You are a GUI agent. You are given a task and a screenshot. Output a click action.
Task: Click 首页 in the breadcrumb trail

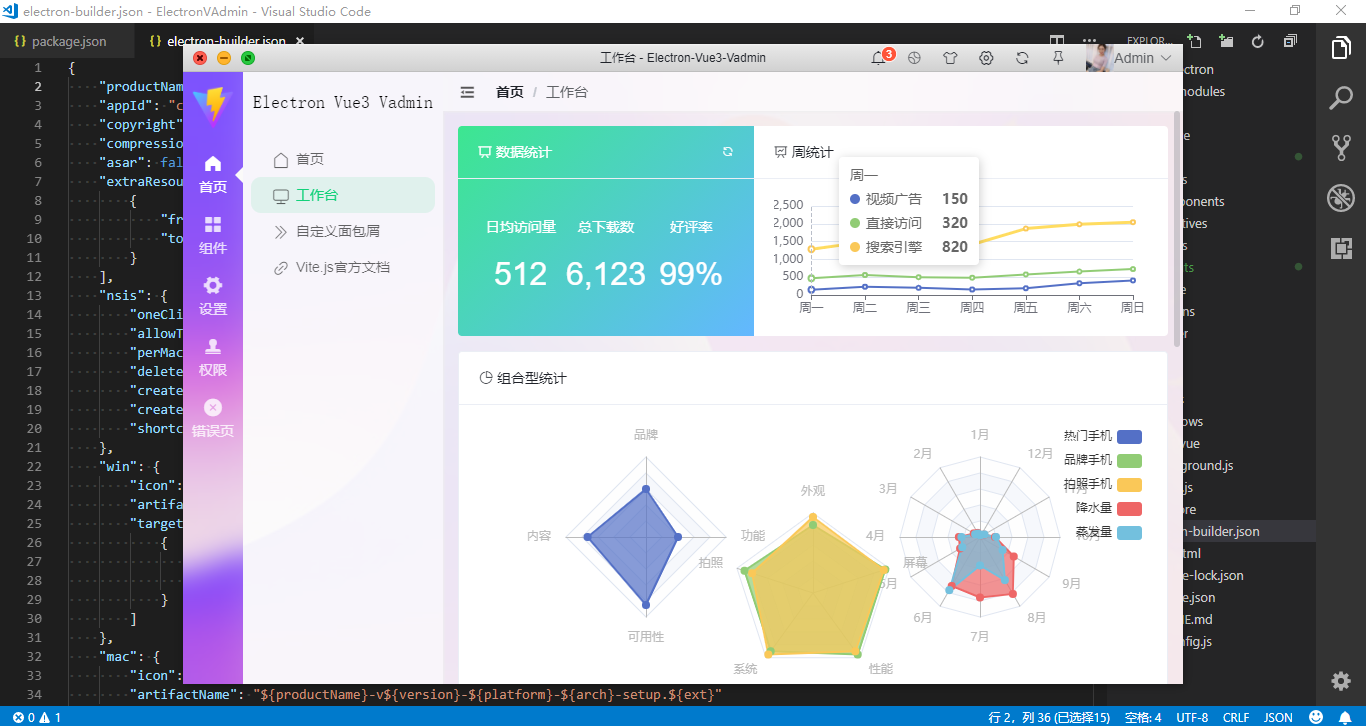pos(508,91)
